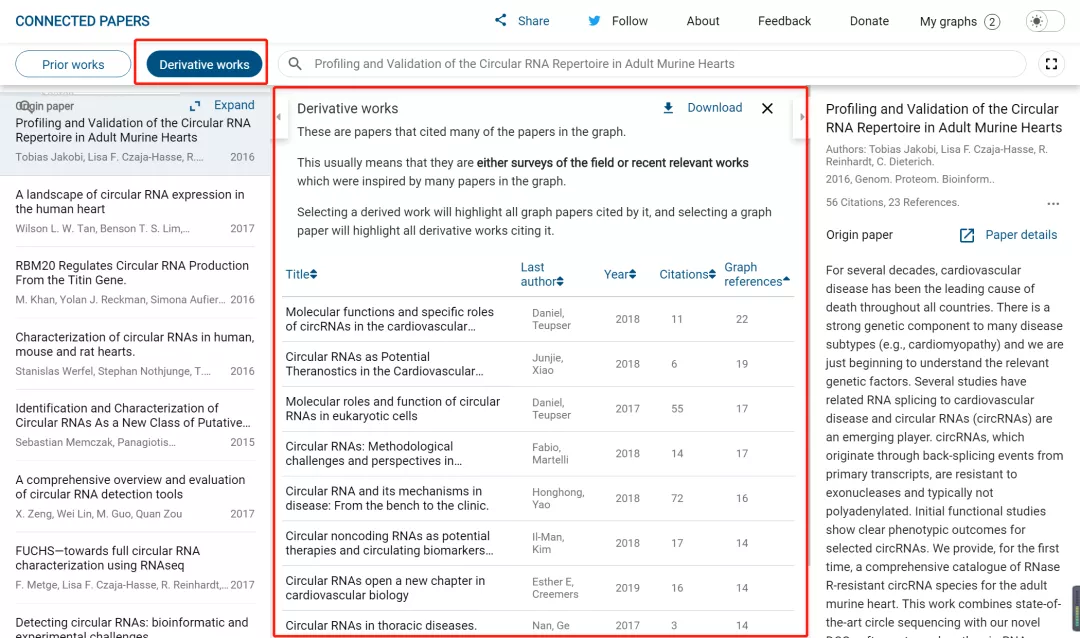The width and height of the screenshot is (1080, 638).
Task: Open the three-dots more options menu
Action: 1053,204
